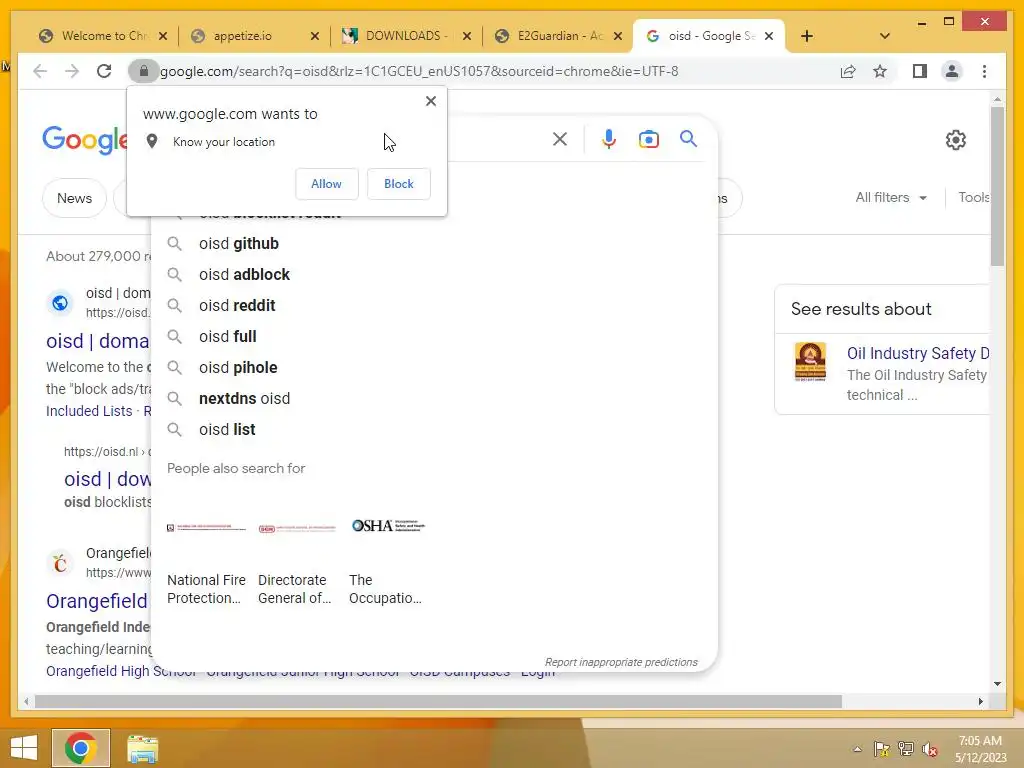Open the network tray icon
Viewport: 1024px width, 768px height.
click(x=906, y=749)
